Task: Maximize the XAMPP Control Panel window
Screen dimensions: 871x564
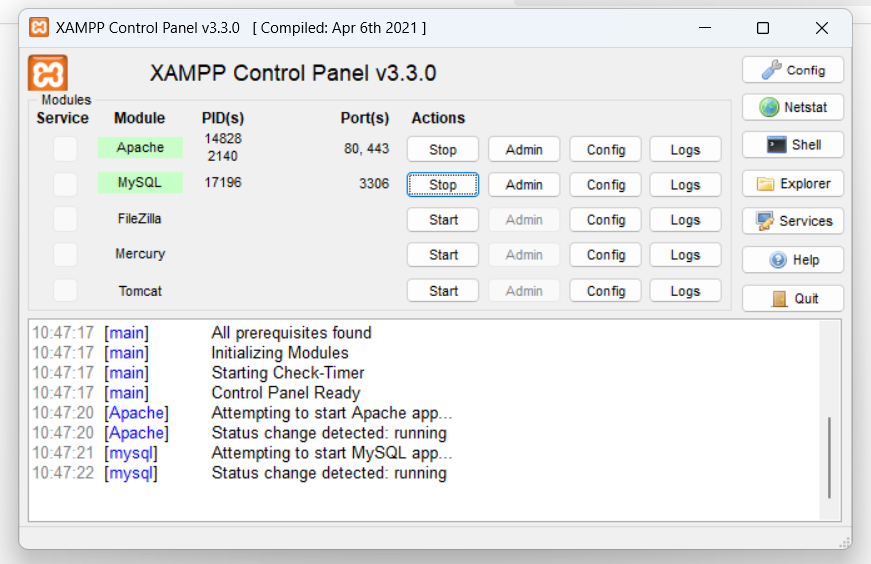Action: [x=763, y=28]
